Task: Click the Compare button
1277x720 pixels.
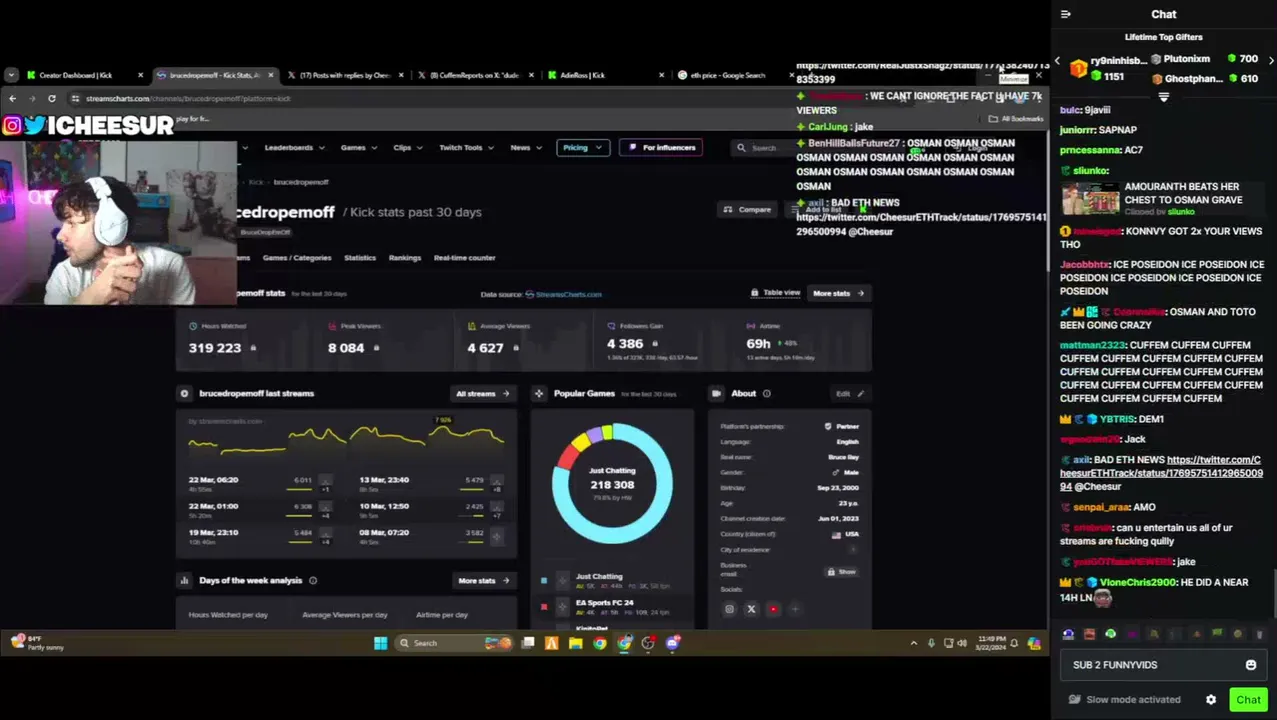Action: click(x=748, y=210)
